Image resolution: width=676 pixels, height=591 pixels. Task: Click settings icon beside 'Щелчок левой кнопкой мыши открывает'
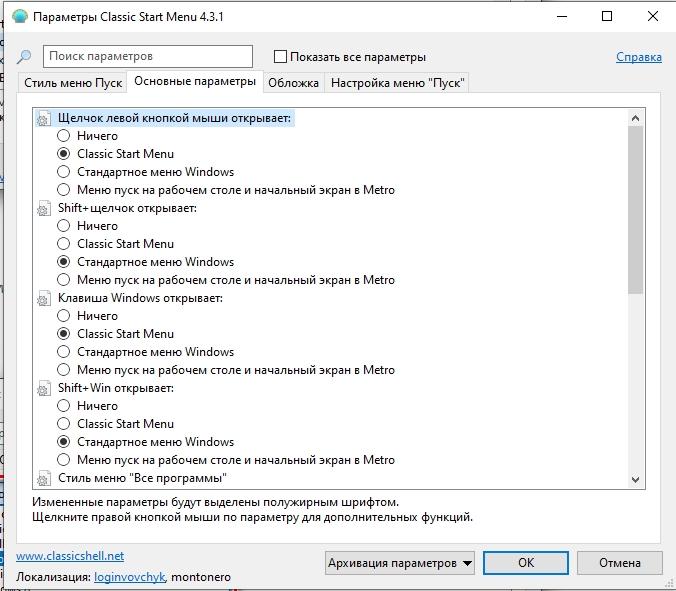coord(44,118)
